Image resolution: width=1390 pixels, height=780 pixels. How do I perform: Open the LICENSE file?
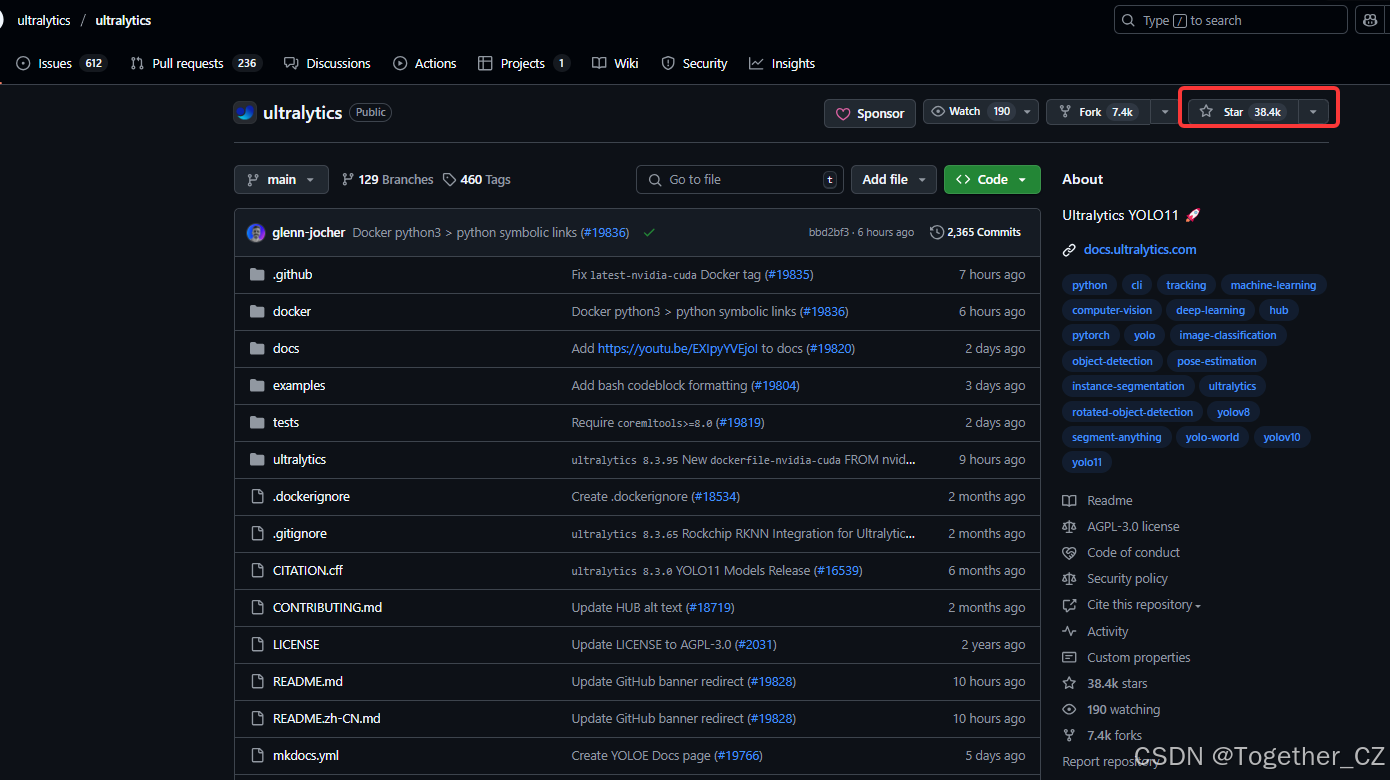coord(296,644)
